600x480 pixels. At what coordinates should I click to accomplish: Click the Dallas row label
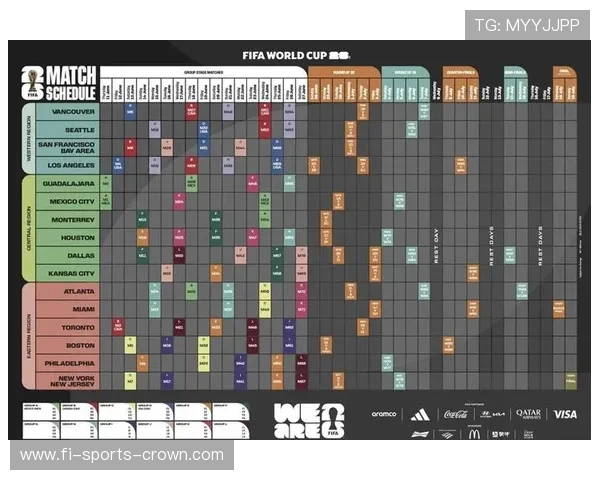pos(68,255)
